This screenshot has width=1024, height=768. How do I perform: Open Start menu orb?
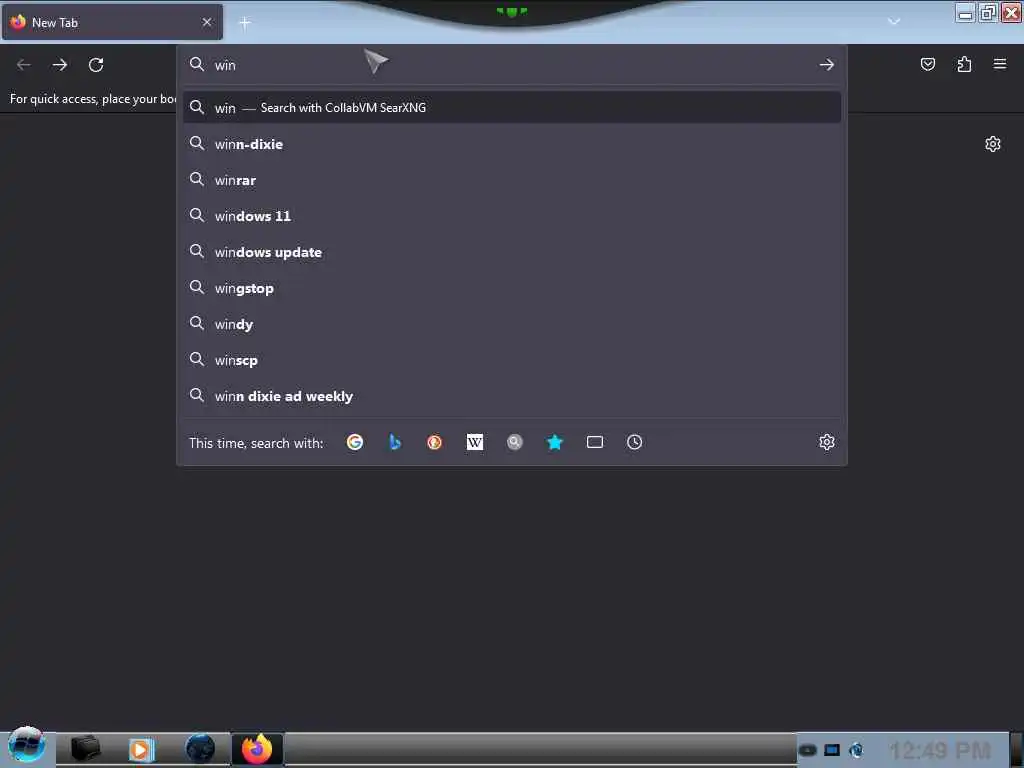[26, 746]
